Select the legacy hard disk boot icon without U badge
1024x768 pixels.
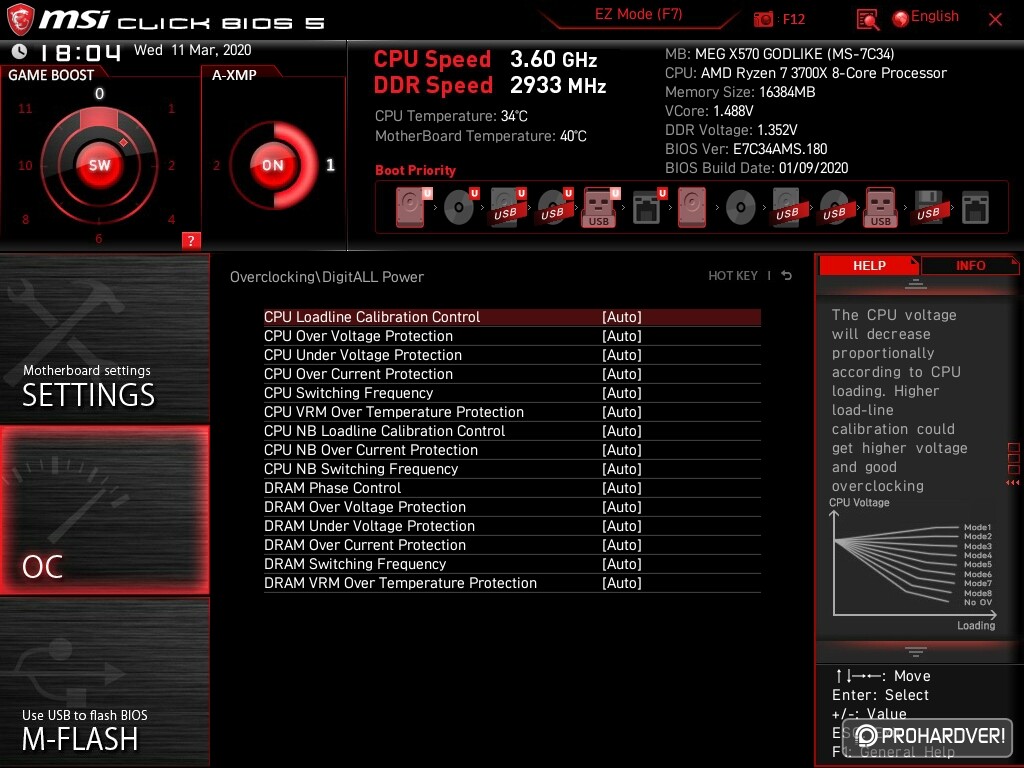click(x=692, y=208)
